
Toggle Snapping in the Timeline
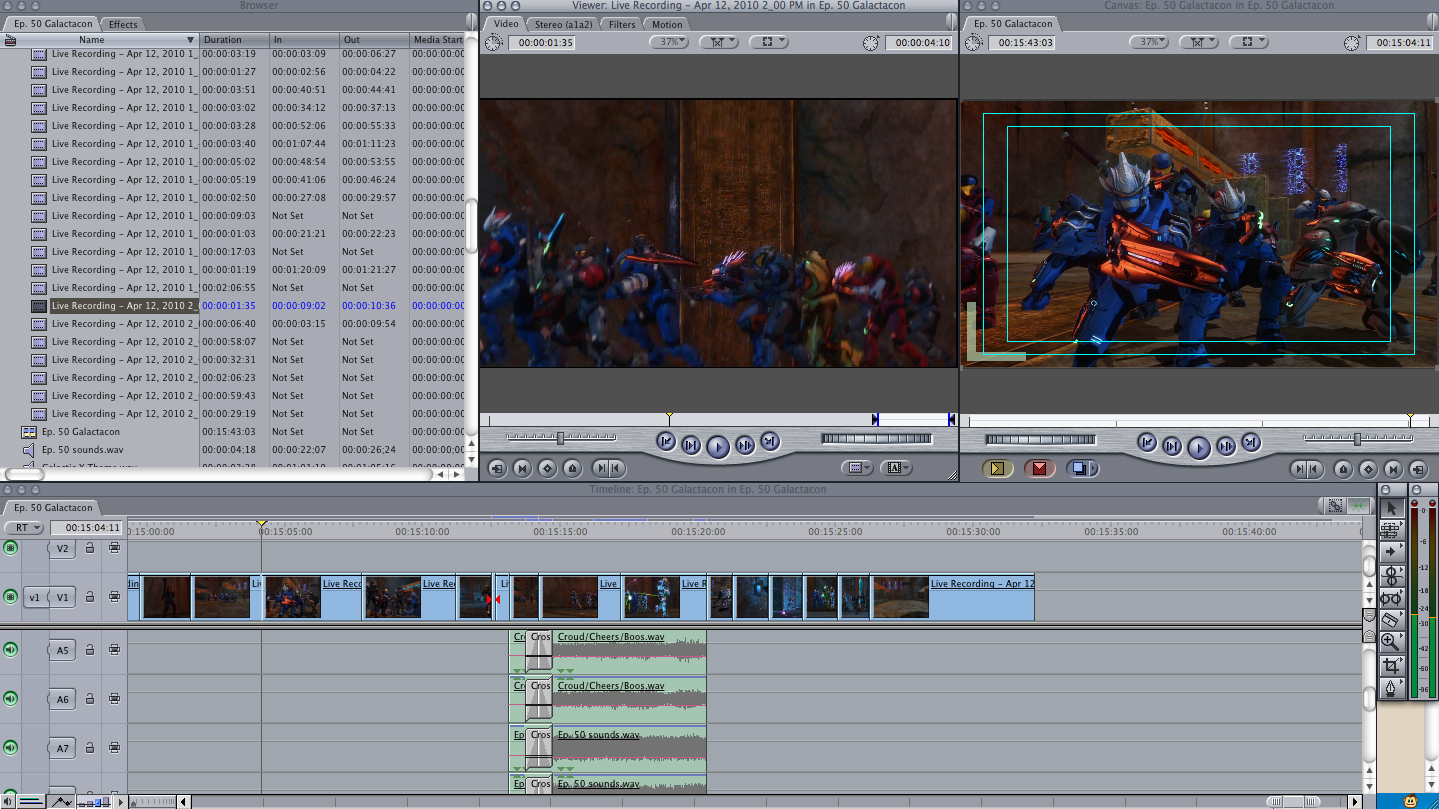tap(1358, 507)
